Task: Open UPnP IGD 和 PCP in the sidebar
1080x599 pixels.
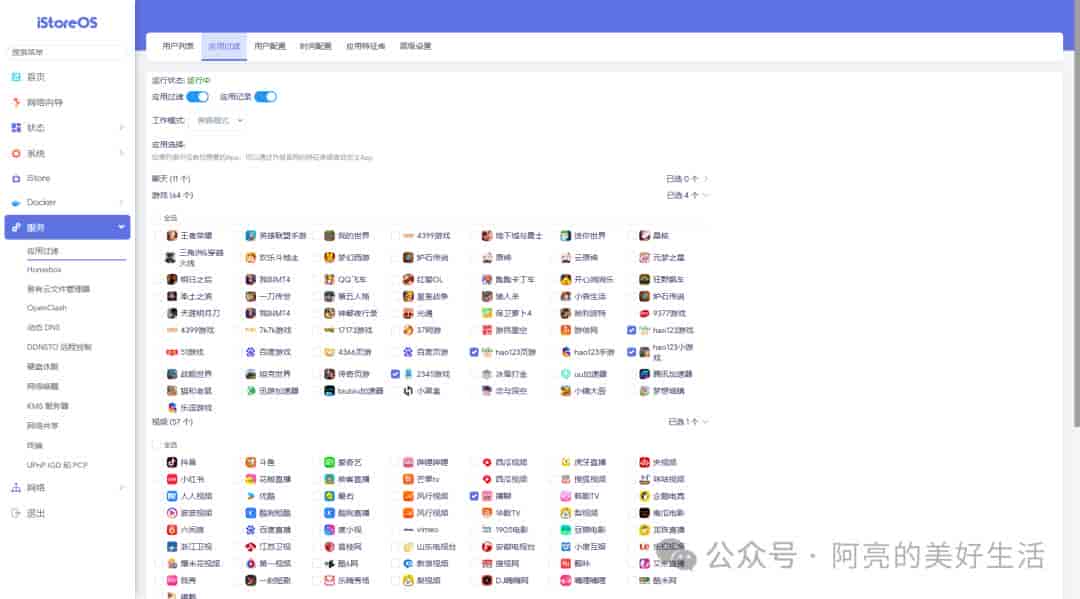Action: click(x=57, y=465)
